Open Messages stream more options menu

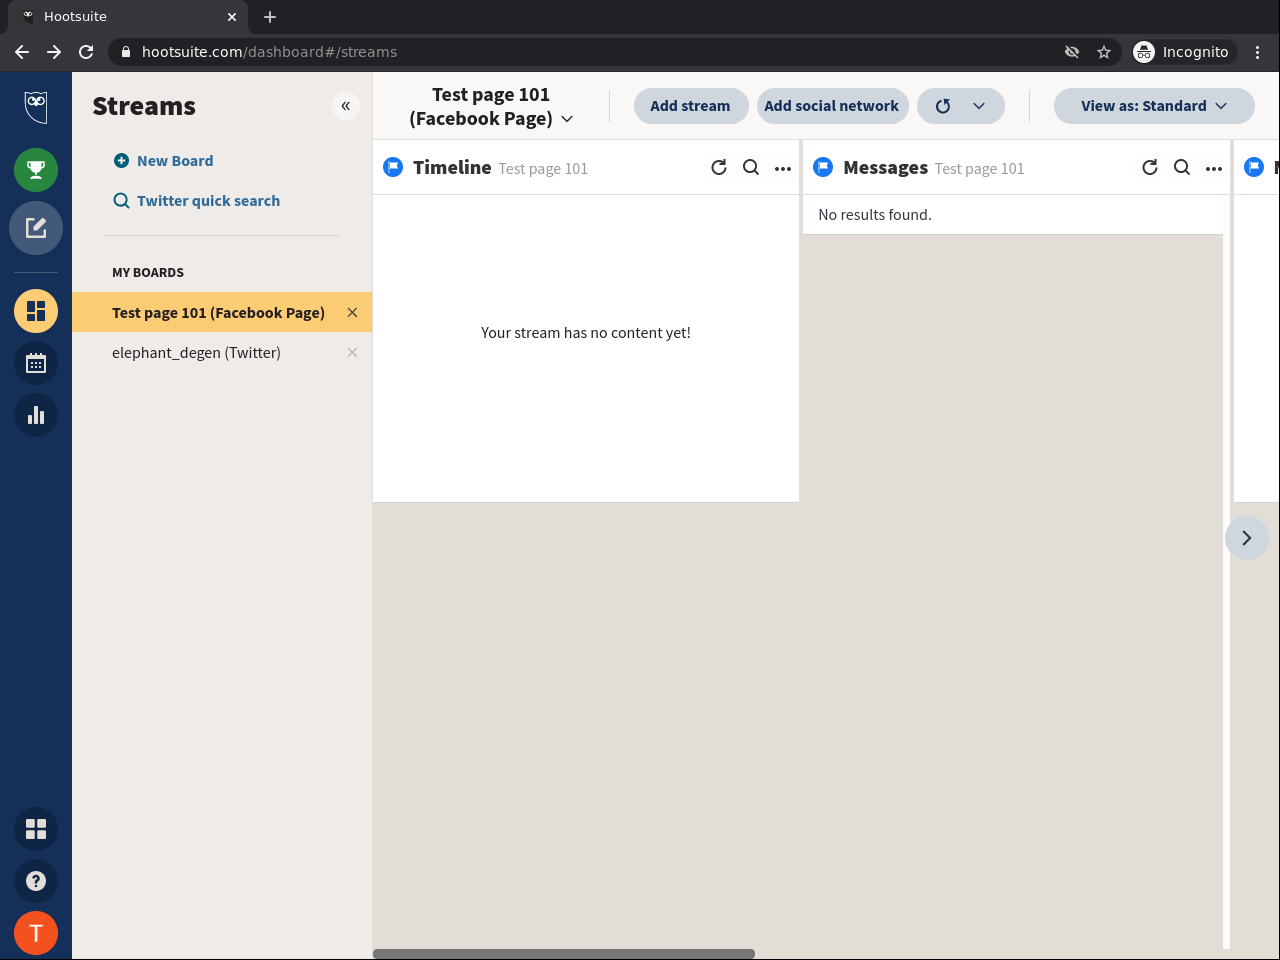click(1214, 168)
